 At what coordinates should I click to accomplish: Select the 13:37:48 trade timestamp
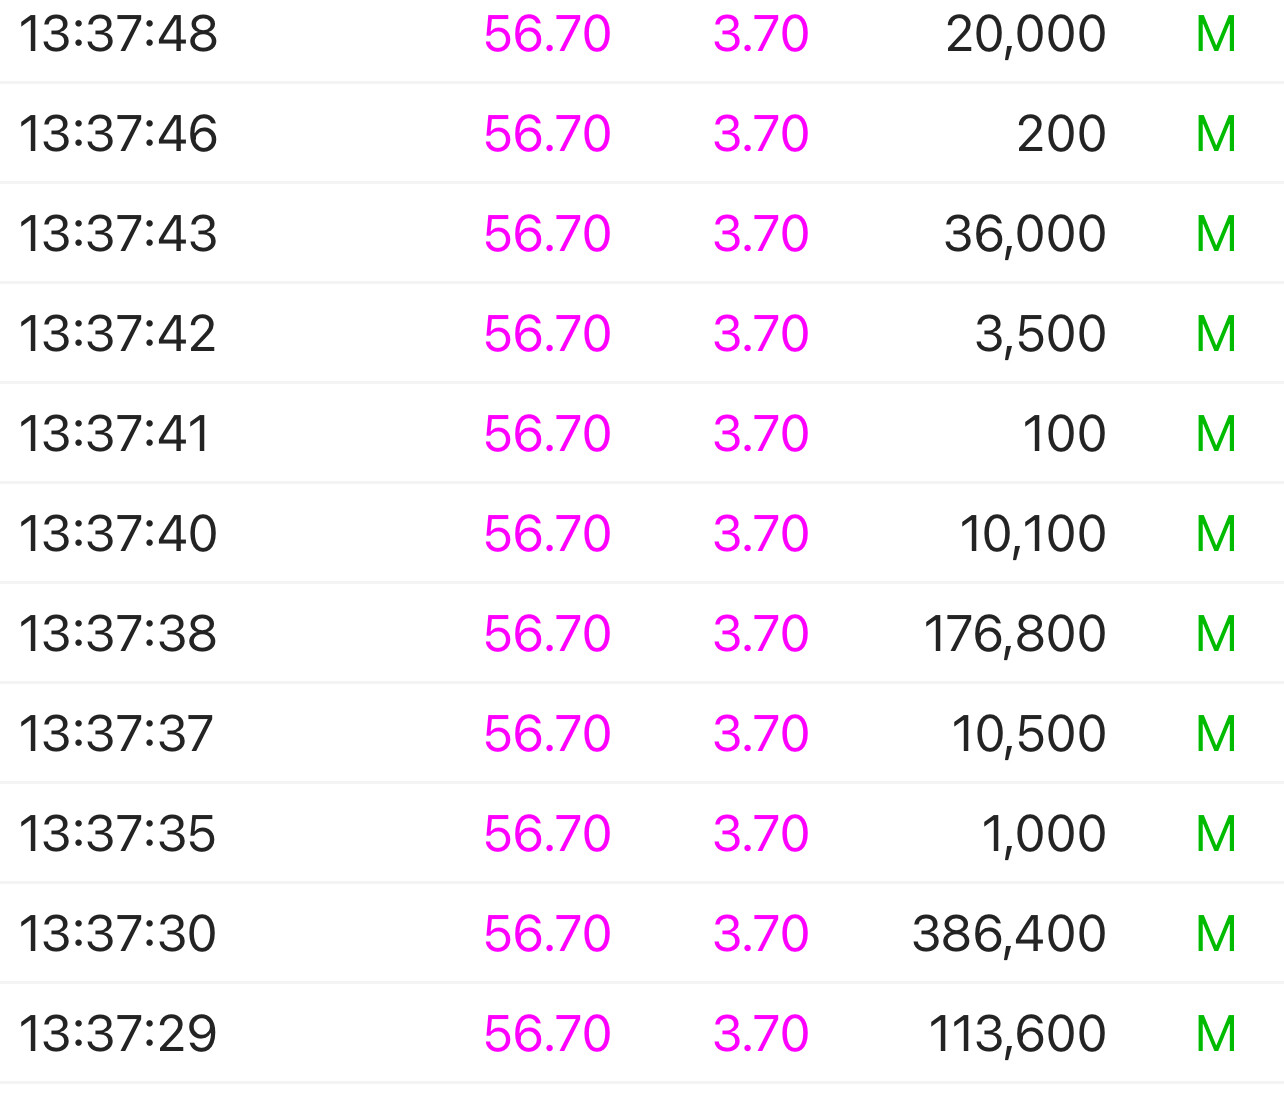[x=118, y=34]
